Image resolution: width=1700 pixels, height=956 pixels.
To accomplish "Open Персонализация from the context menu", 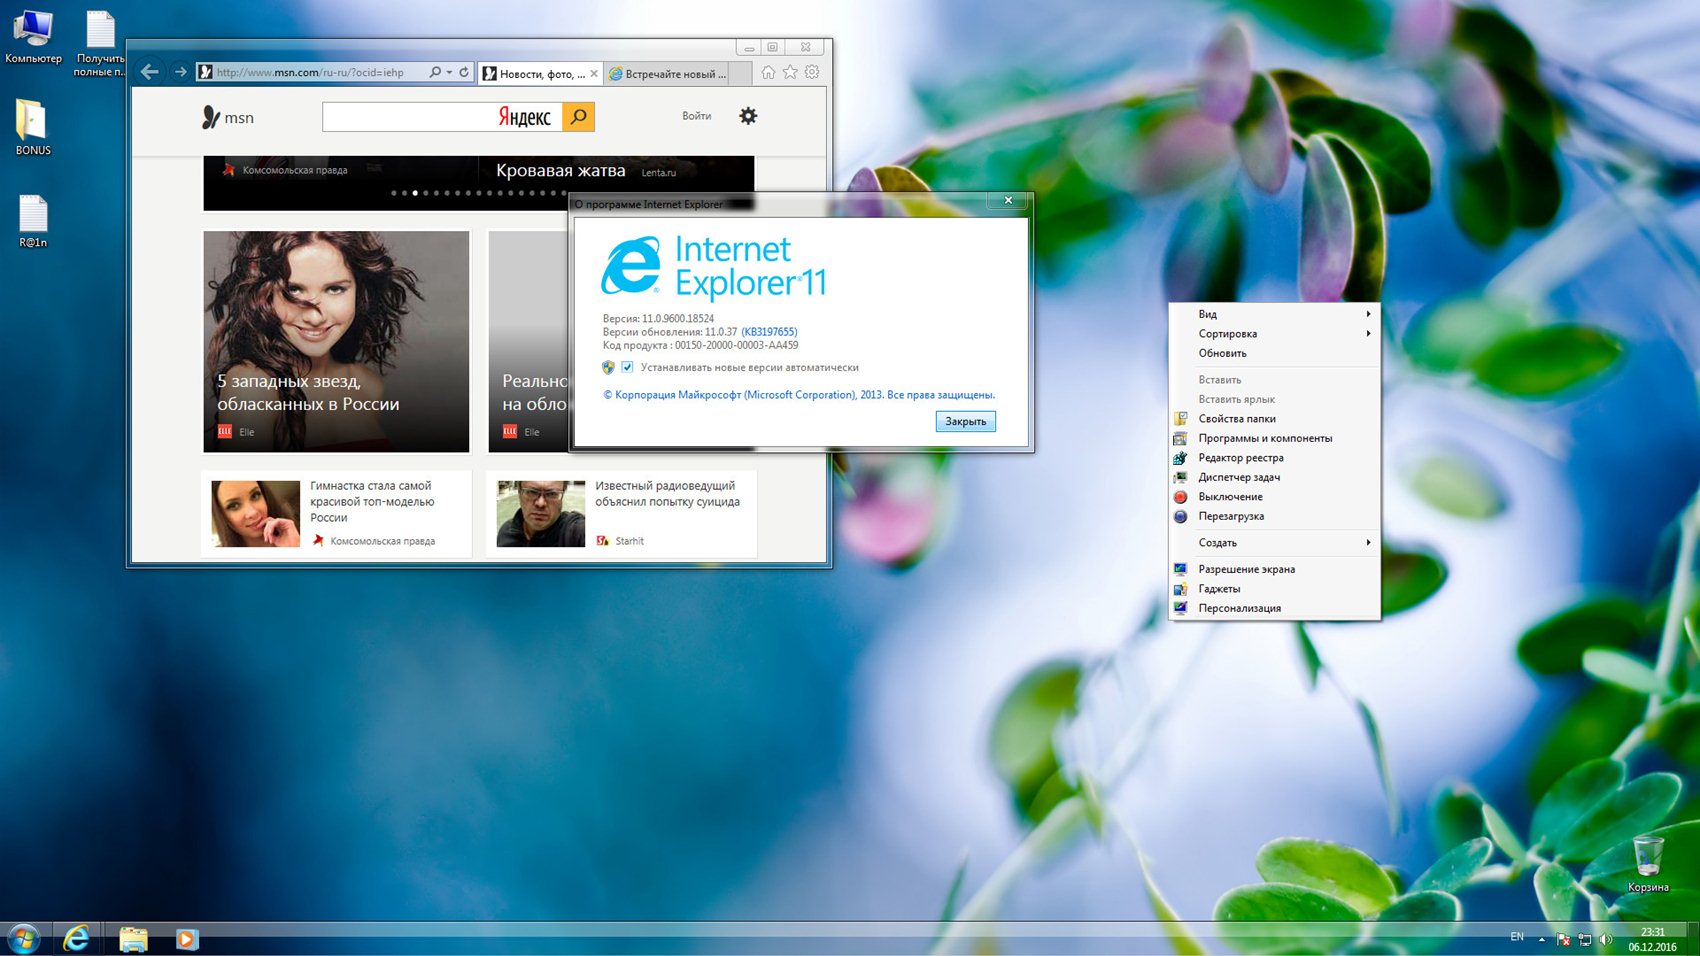I will coord(1274,608).
